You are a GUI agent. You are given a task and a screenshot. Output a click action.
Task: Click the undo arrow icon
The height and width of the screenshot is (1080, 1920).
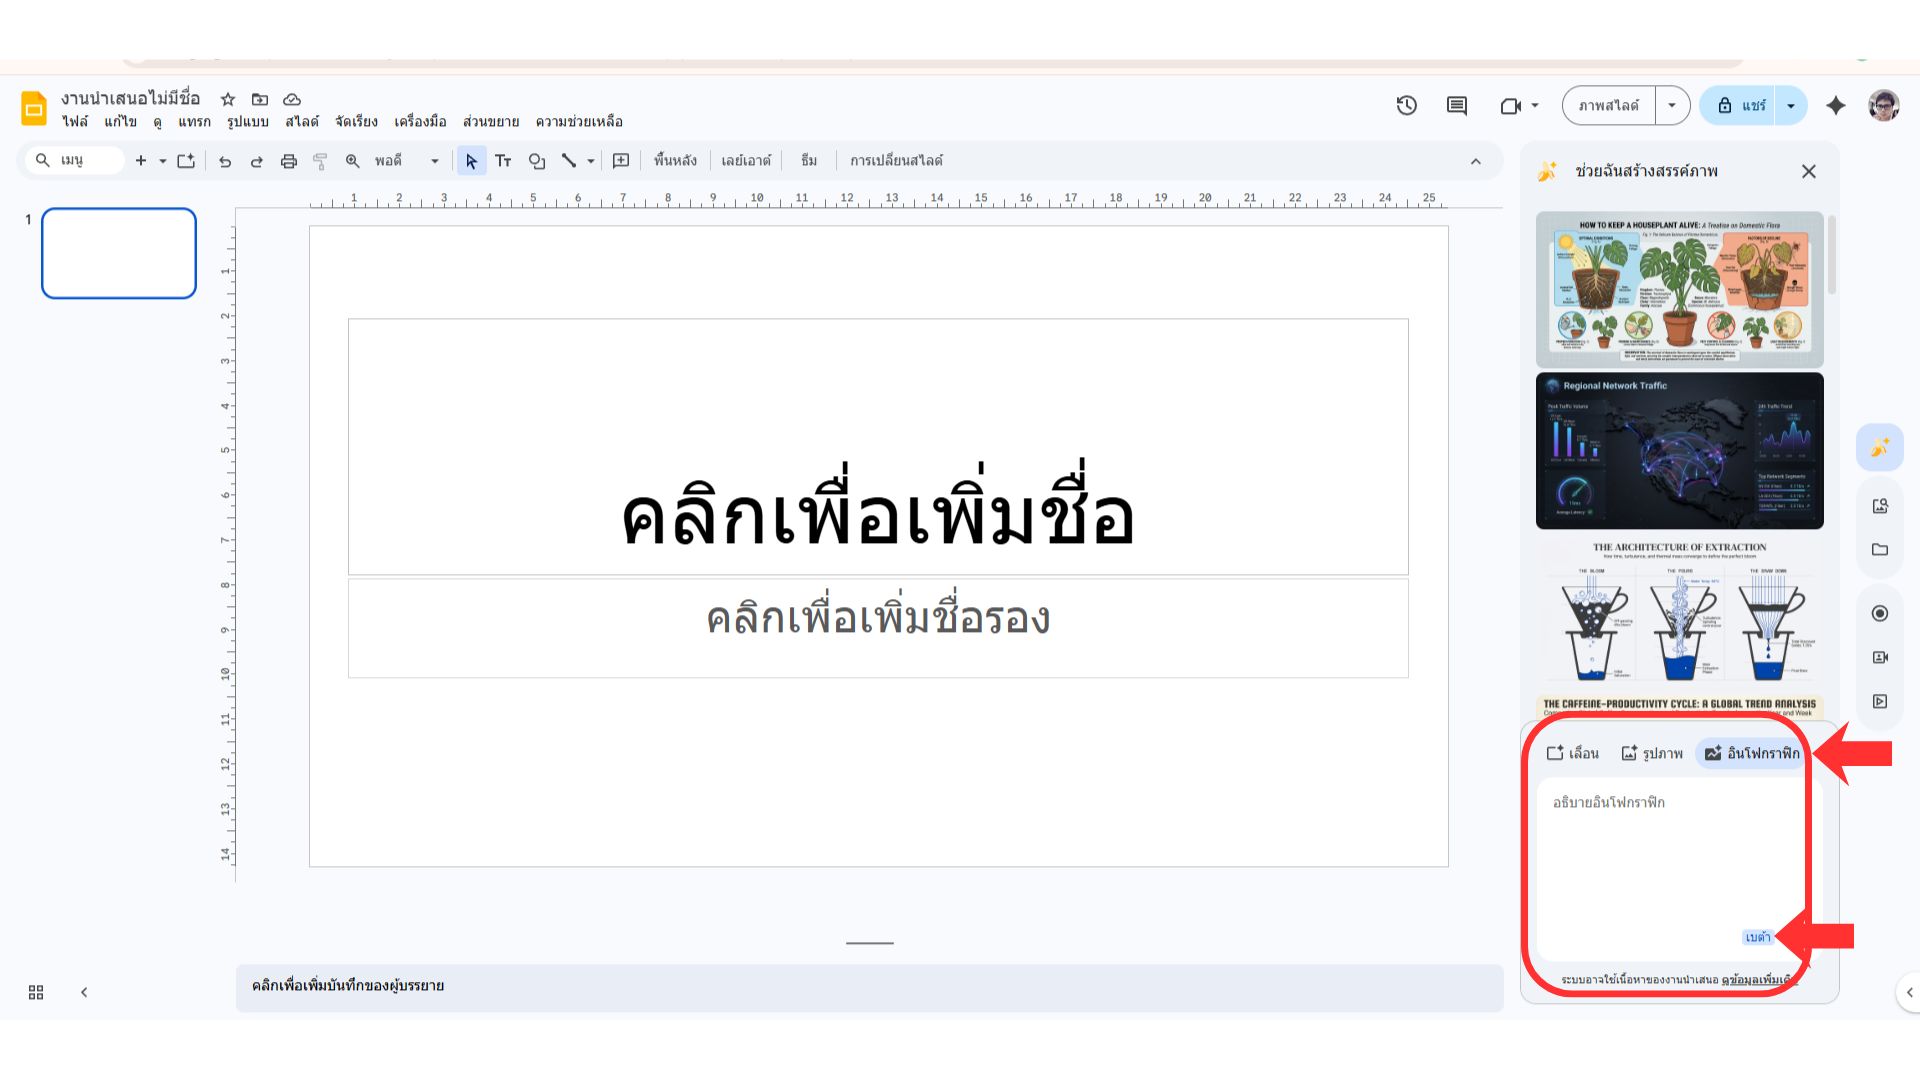225,160
